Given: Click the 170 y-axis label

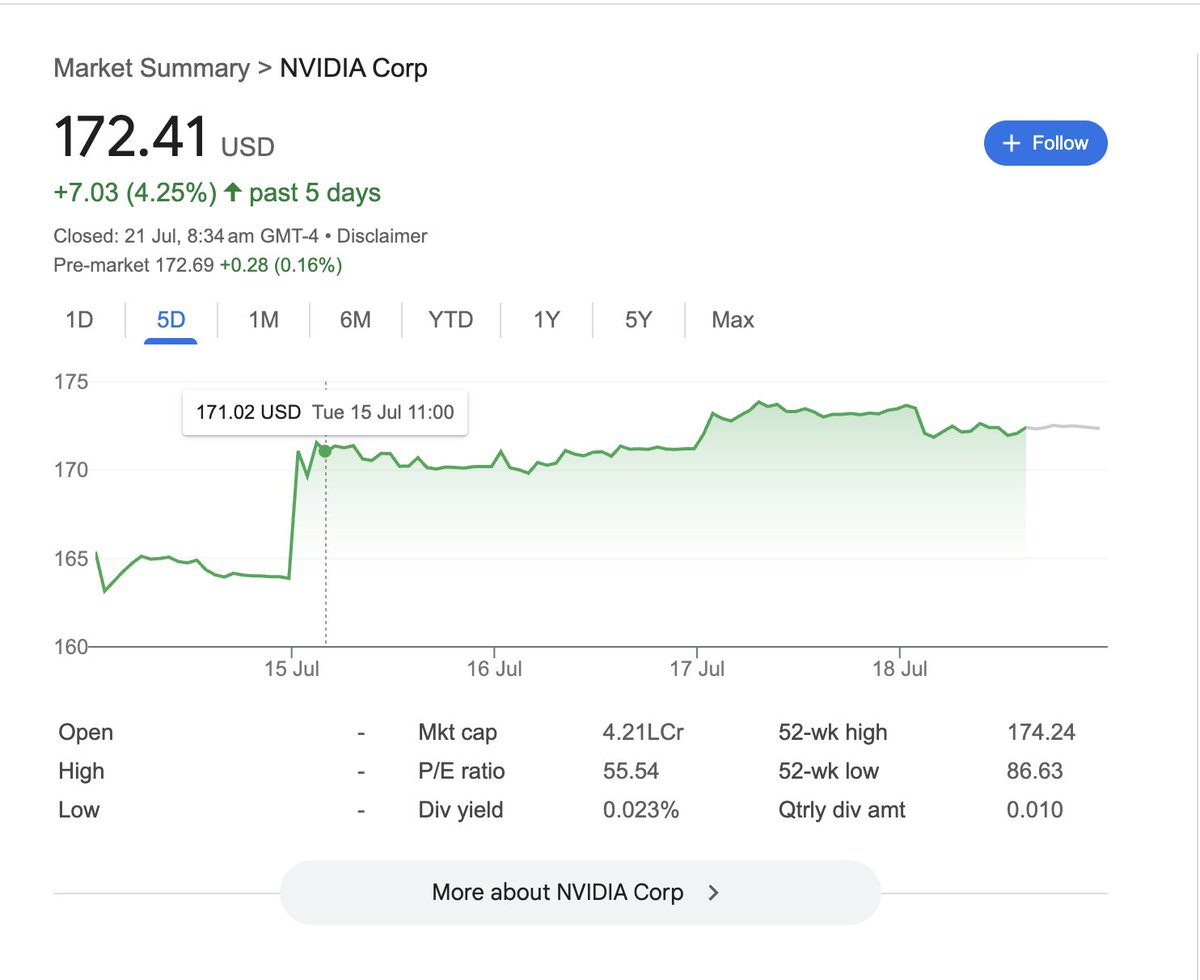Looking at the screenshot, I should [71, 470].
